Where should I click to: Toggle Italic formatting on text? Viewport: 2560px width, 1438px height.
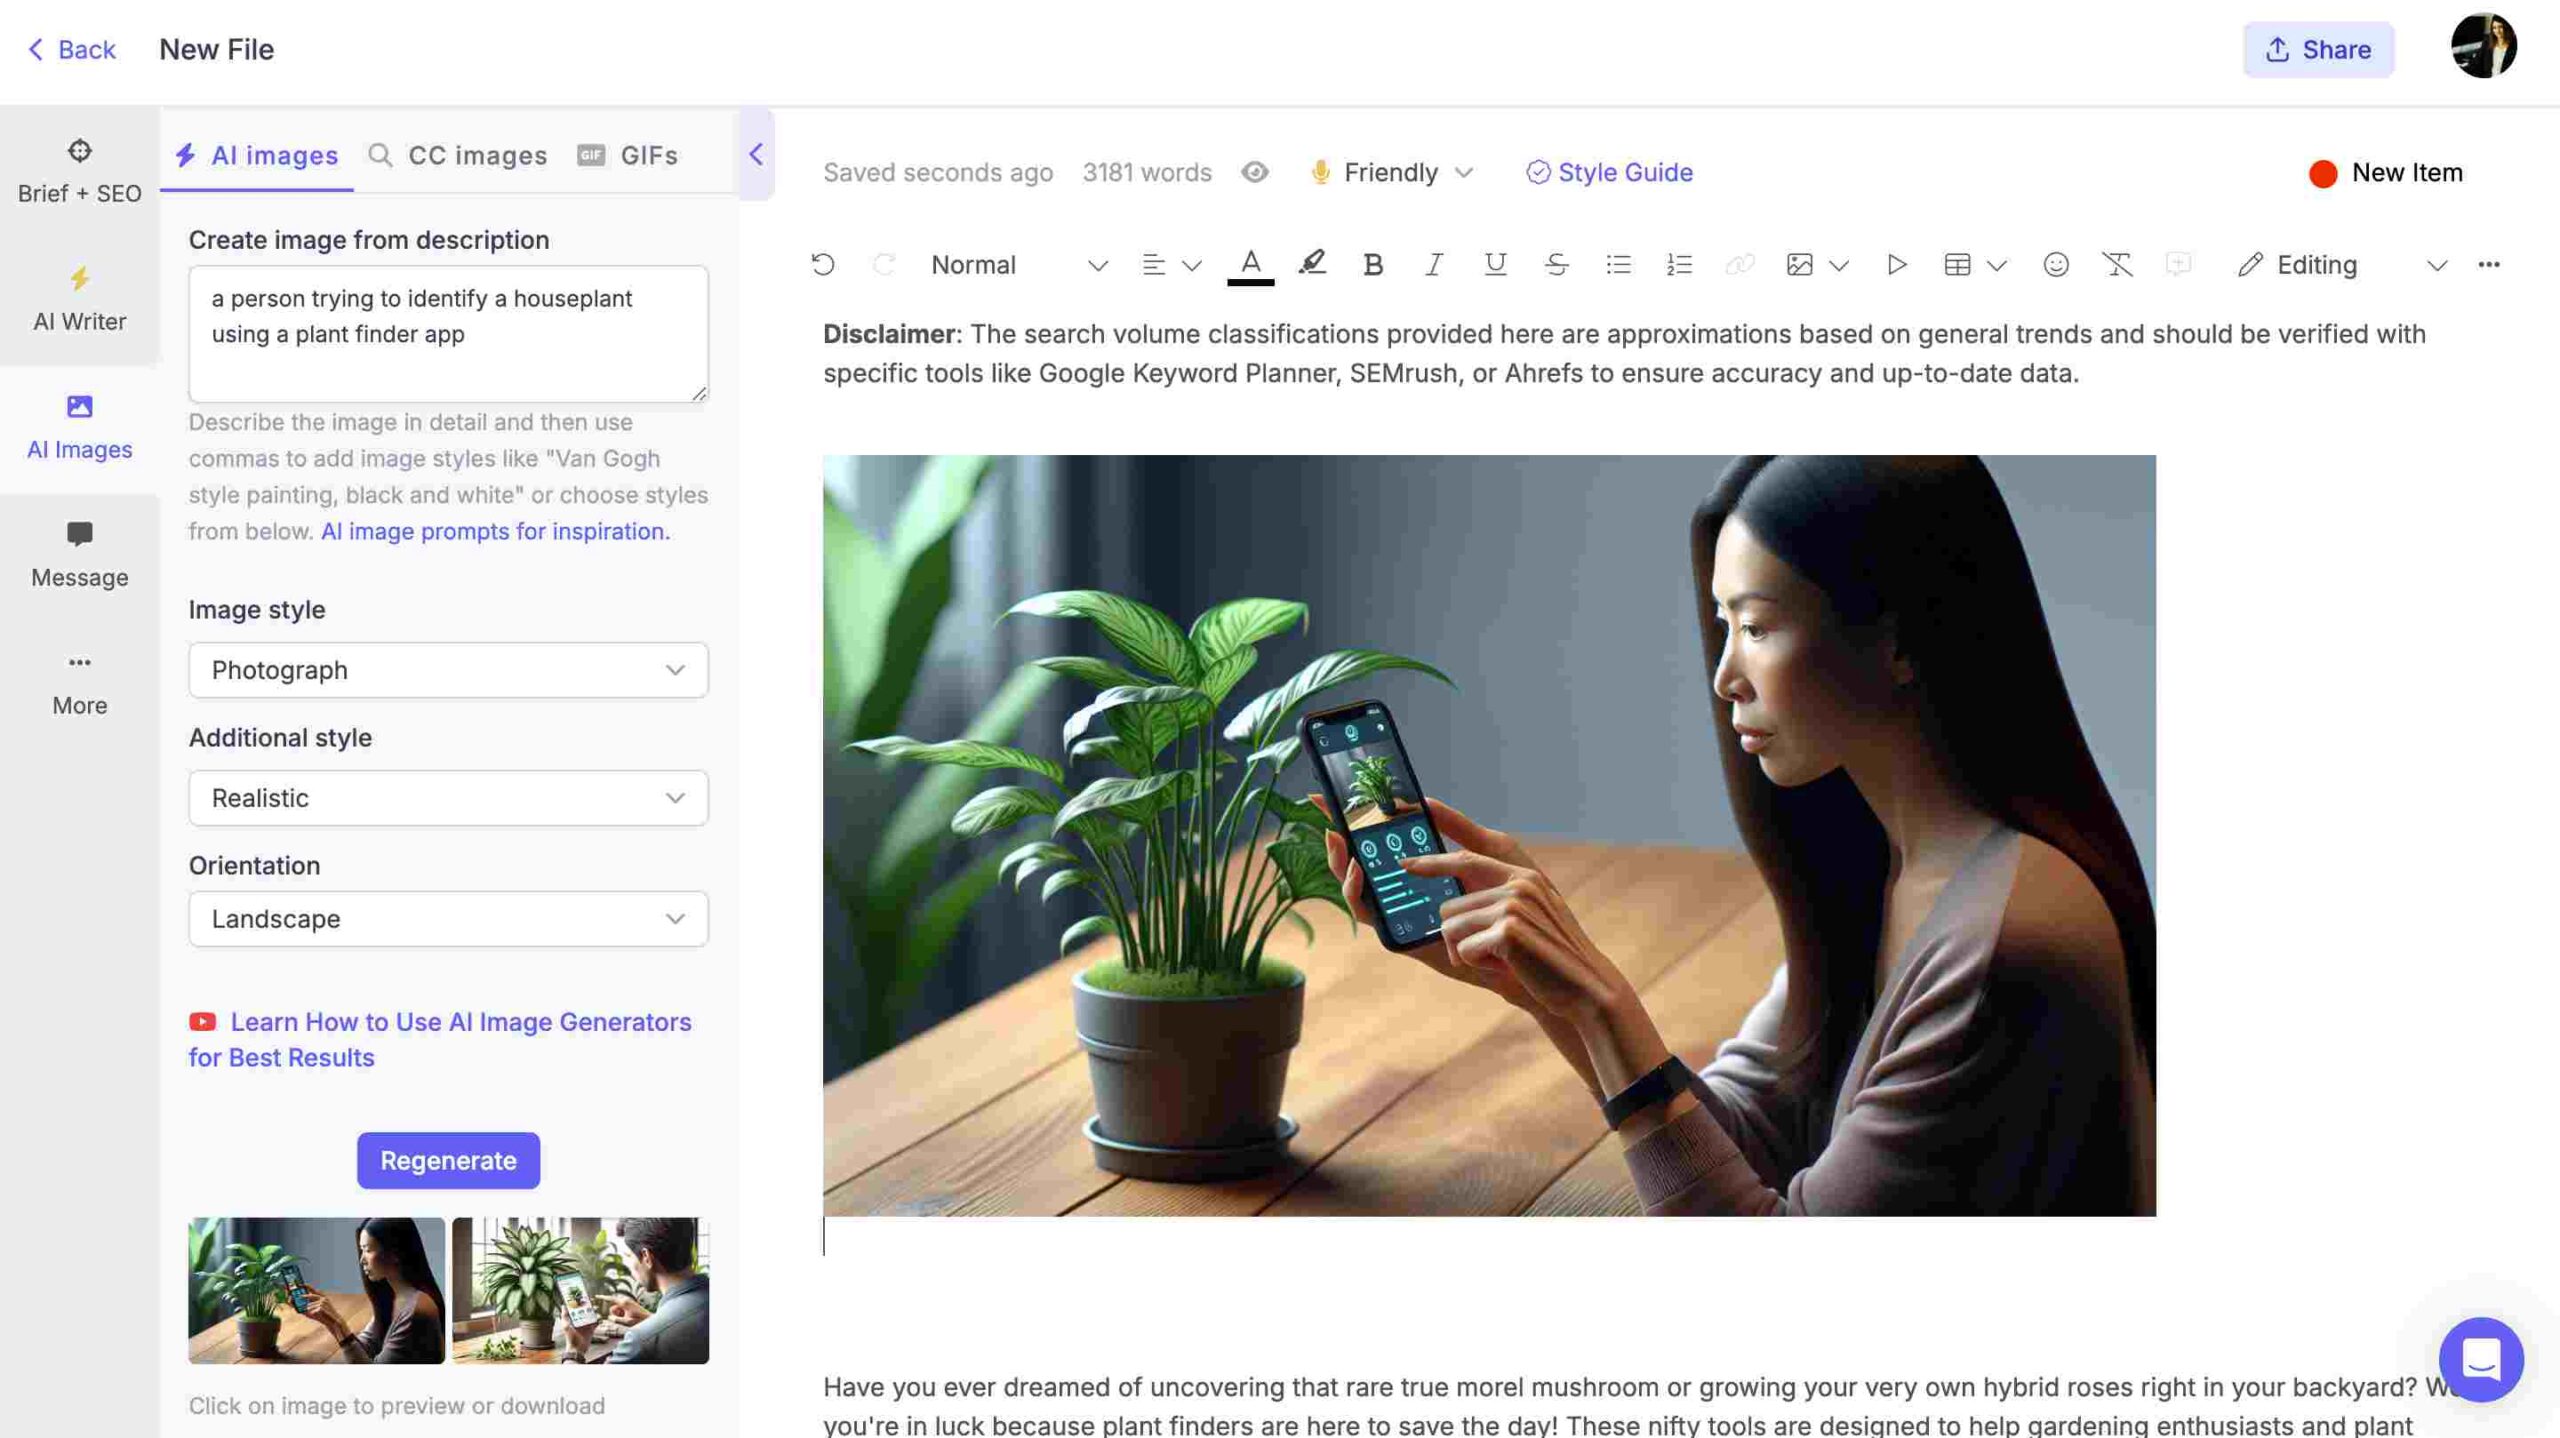[1433, 264]
